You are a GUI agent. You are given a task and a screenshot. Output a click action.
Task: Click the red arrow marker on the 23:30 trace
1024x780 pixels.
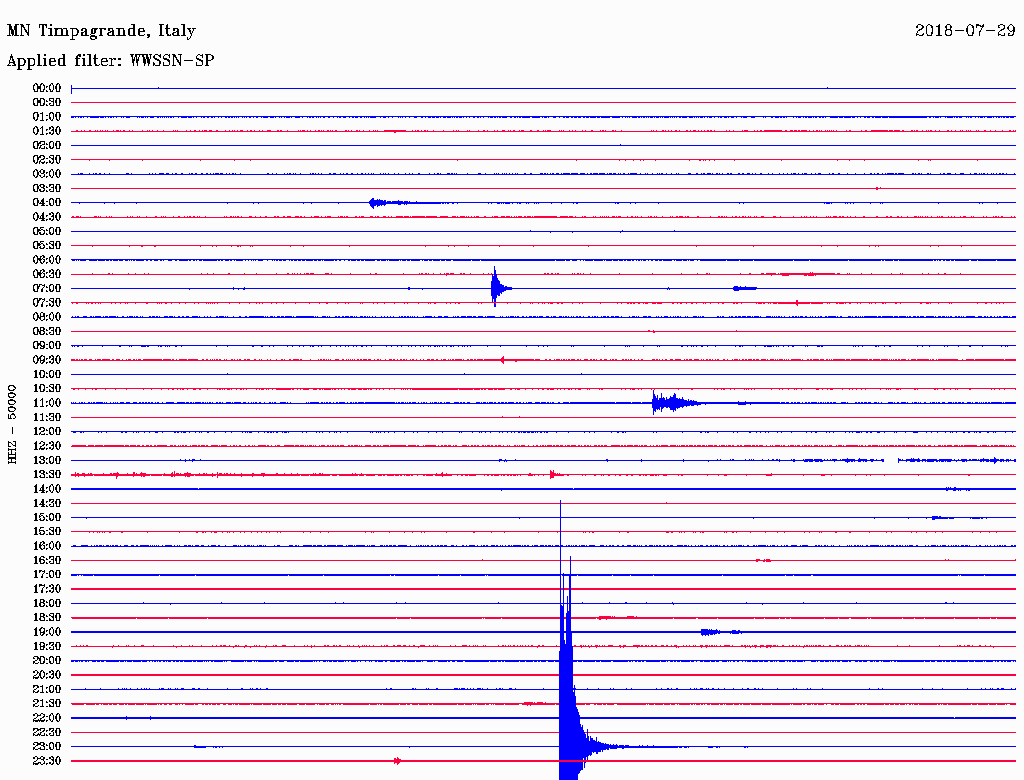(398, 761)
